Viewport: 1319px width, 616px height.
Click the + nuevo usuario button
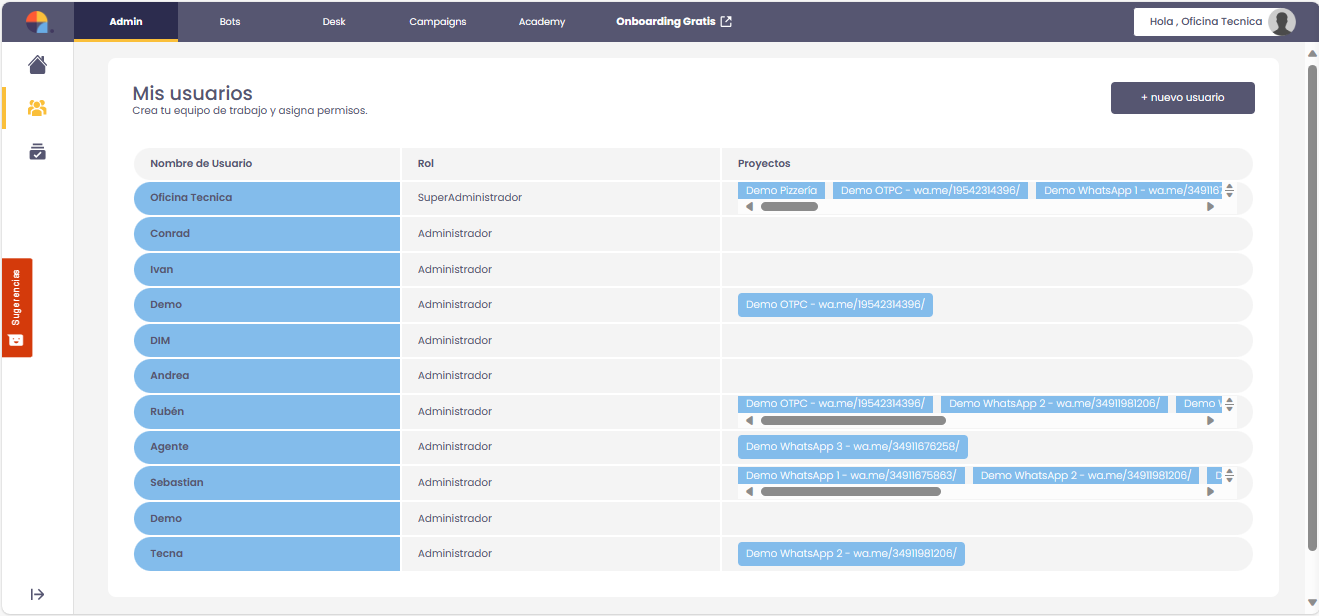pos(1182,98)
